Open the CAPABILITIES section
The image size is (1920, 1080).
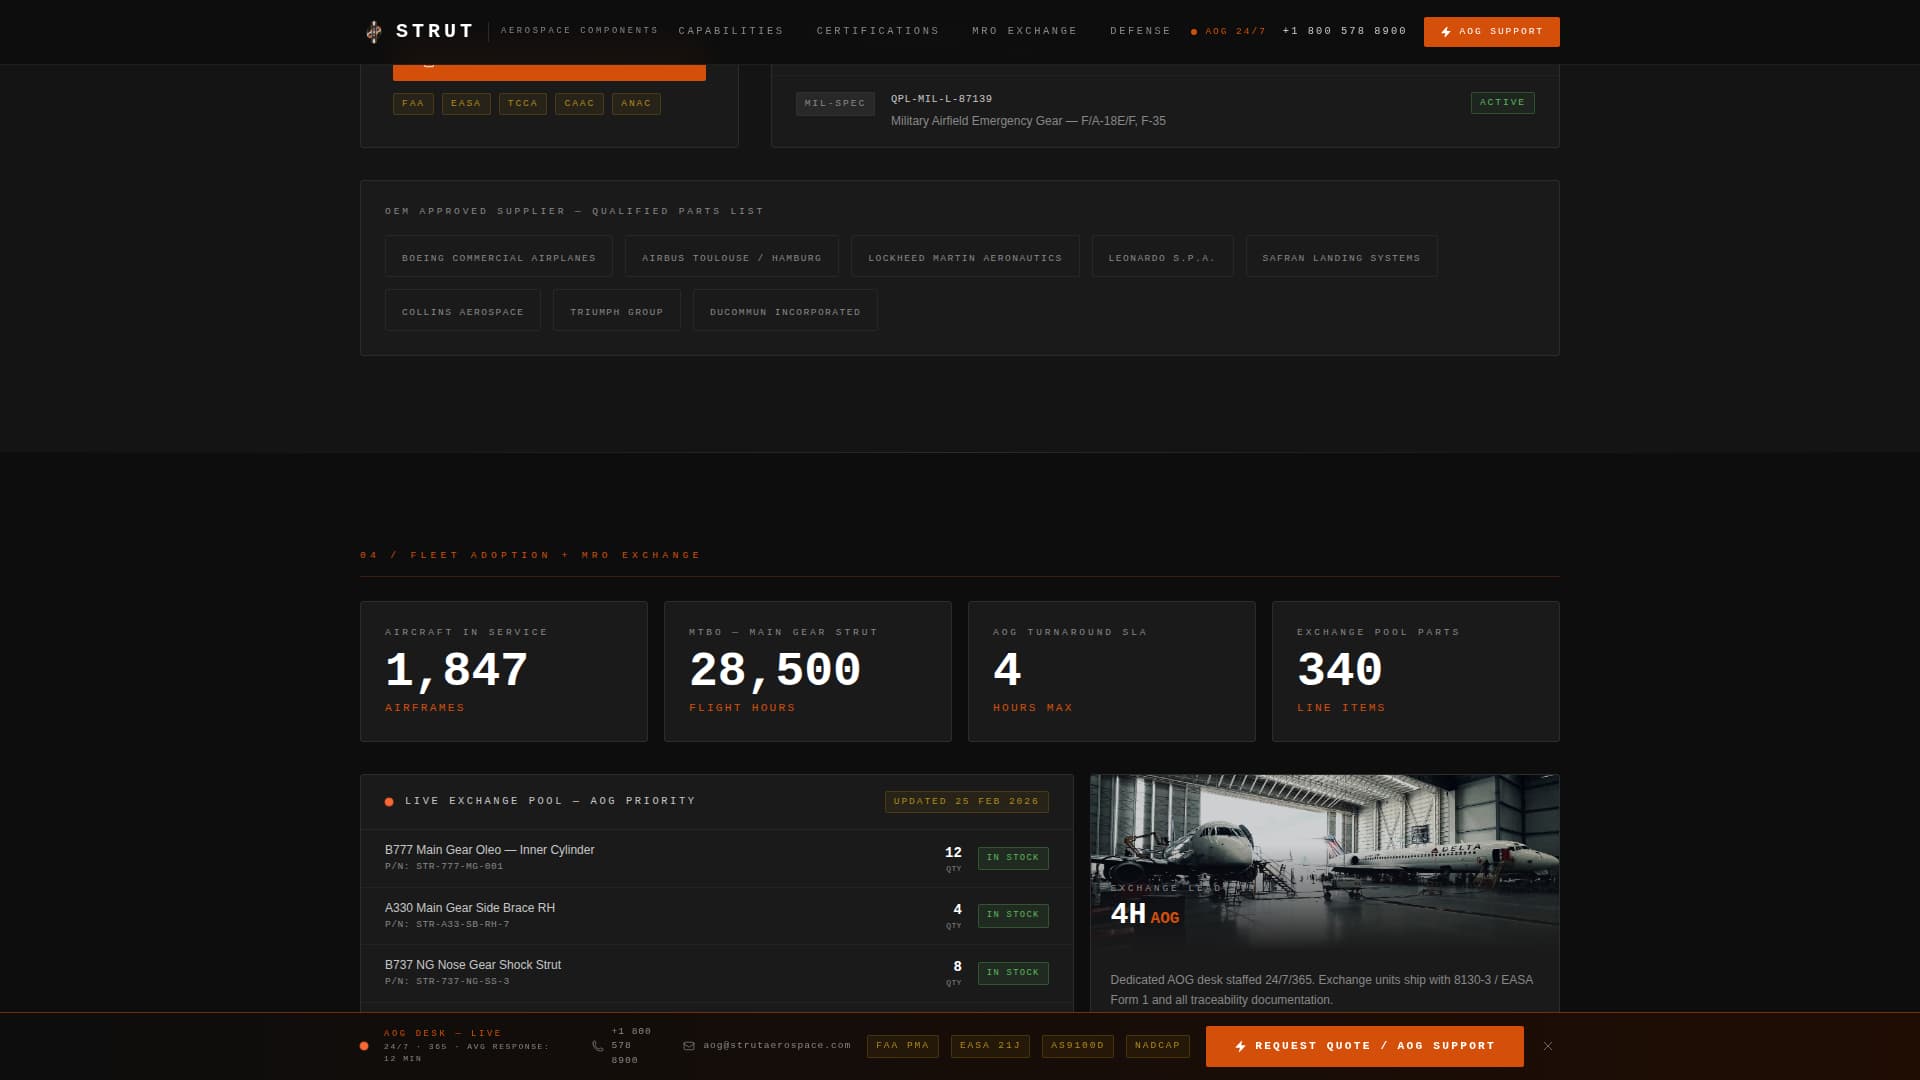pyautogui.click(x=731, y=31)
